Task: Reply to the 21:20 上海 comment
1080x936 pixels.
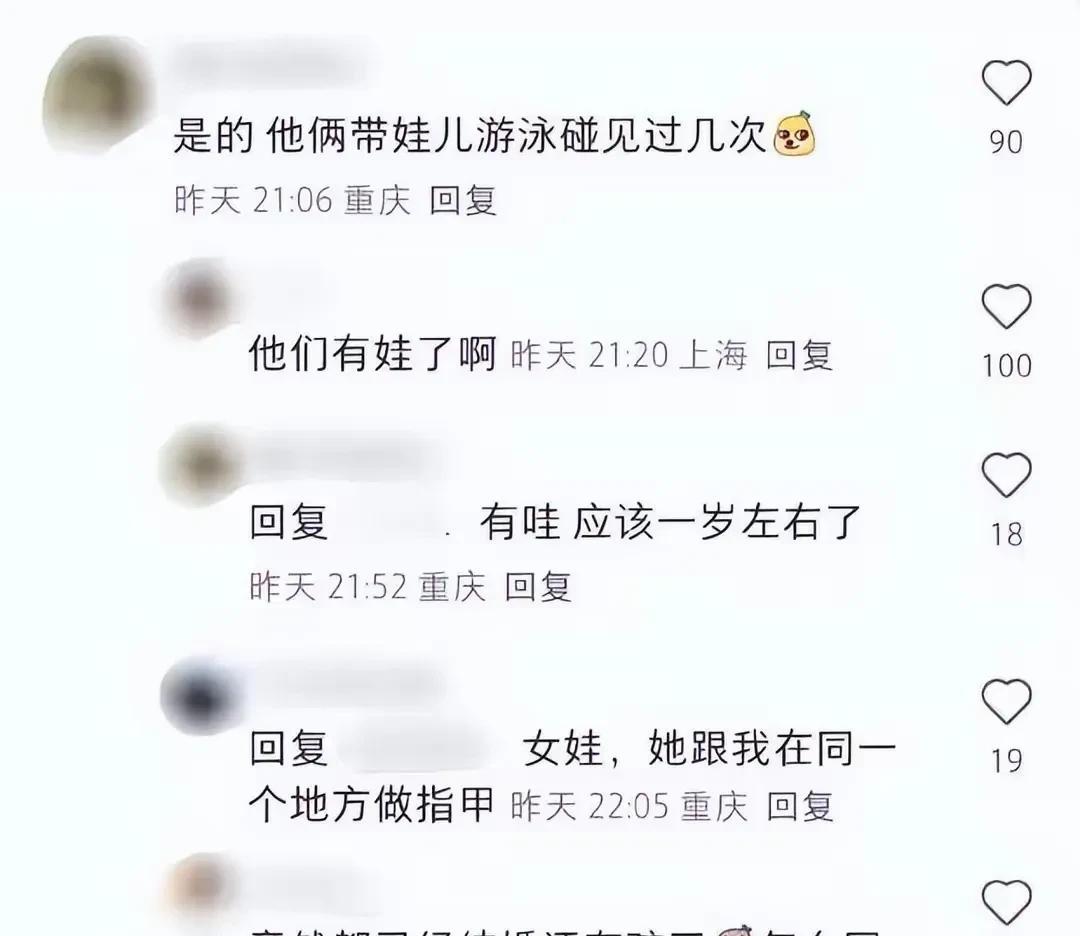Action: [x=799, y=355]
